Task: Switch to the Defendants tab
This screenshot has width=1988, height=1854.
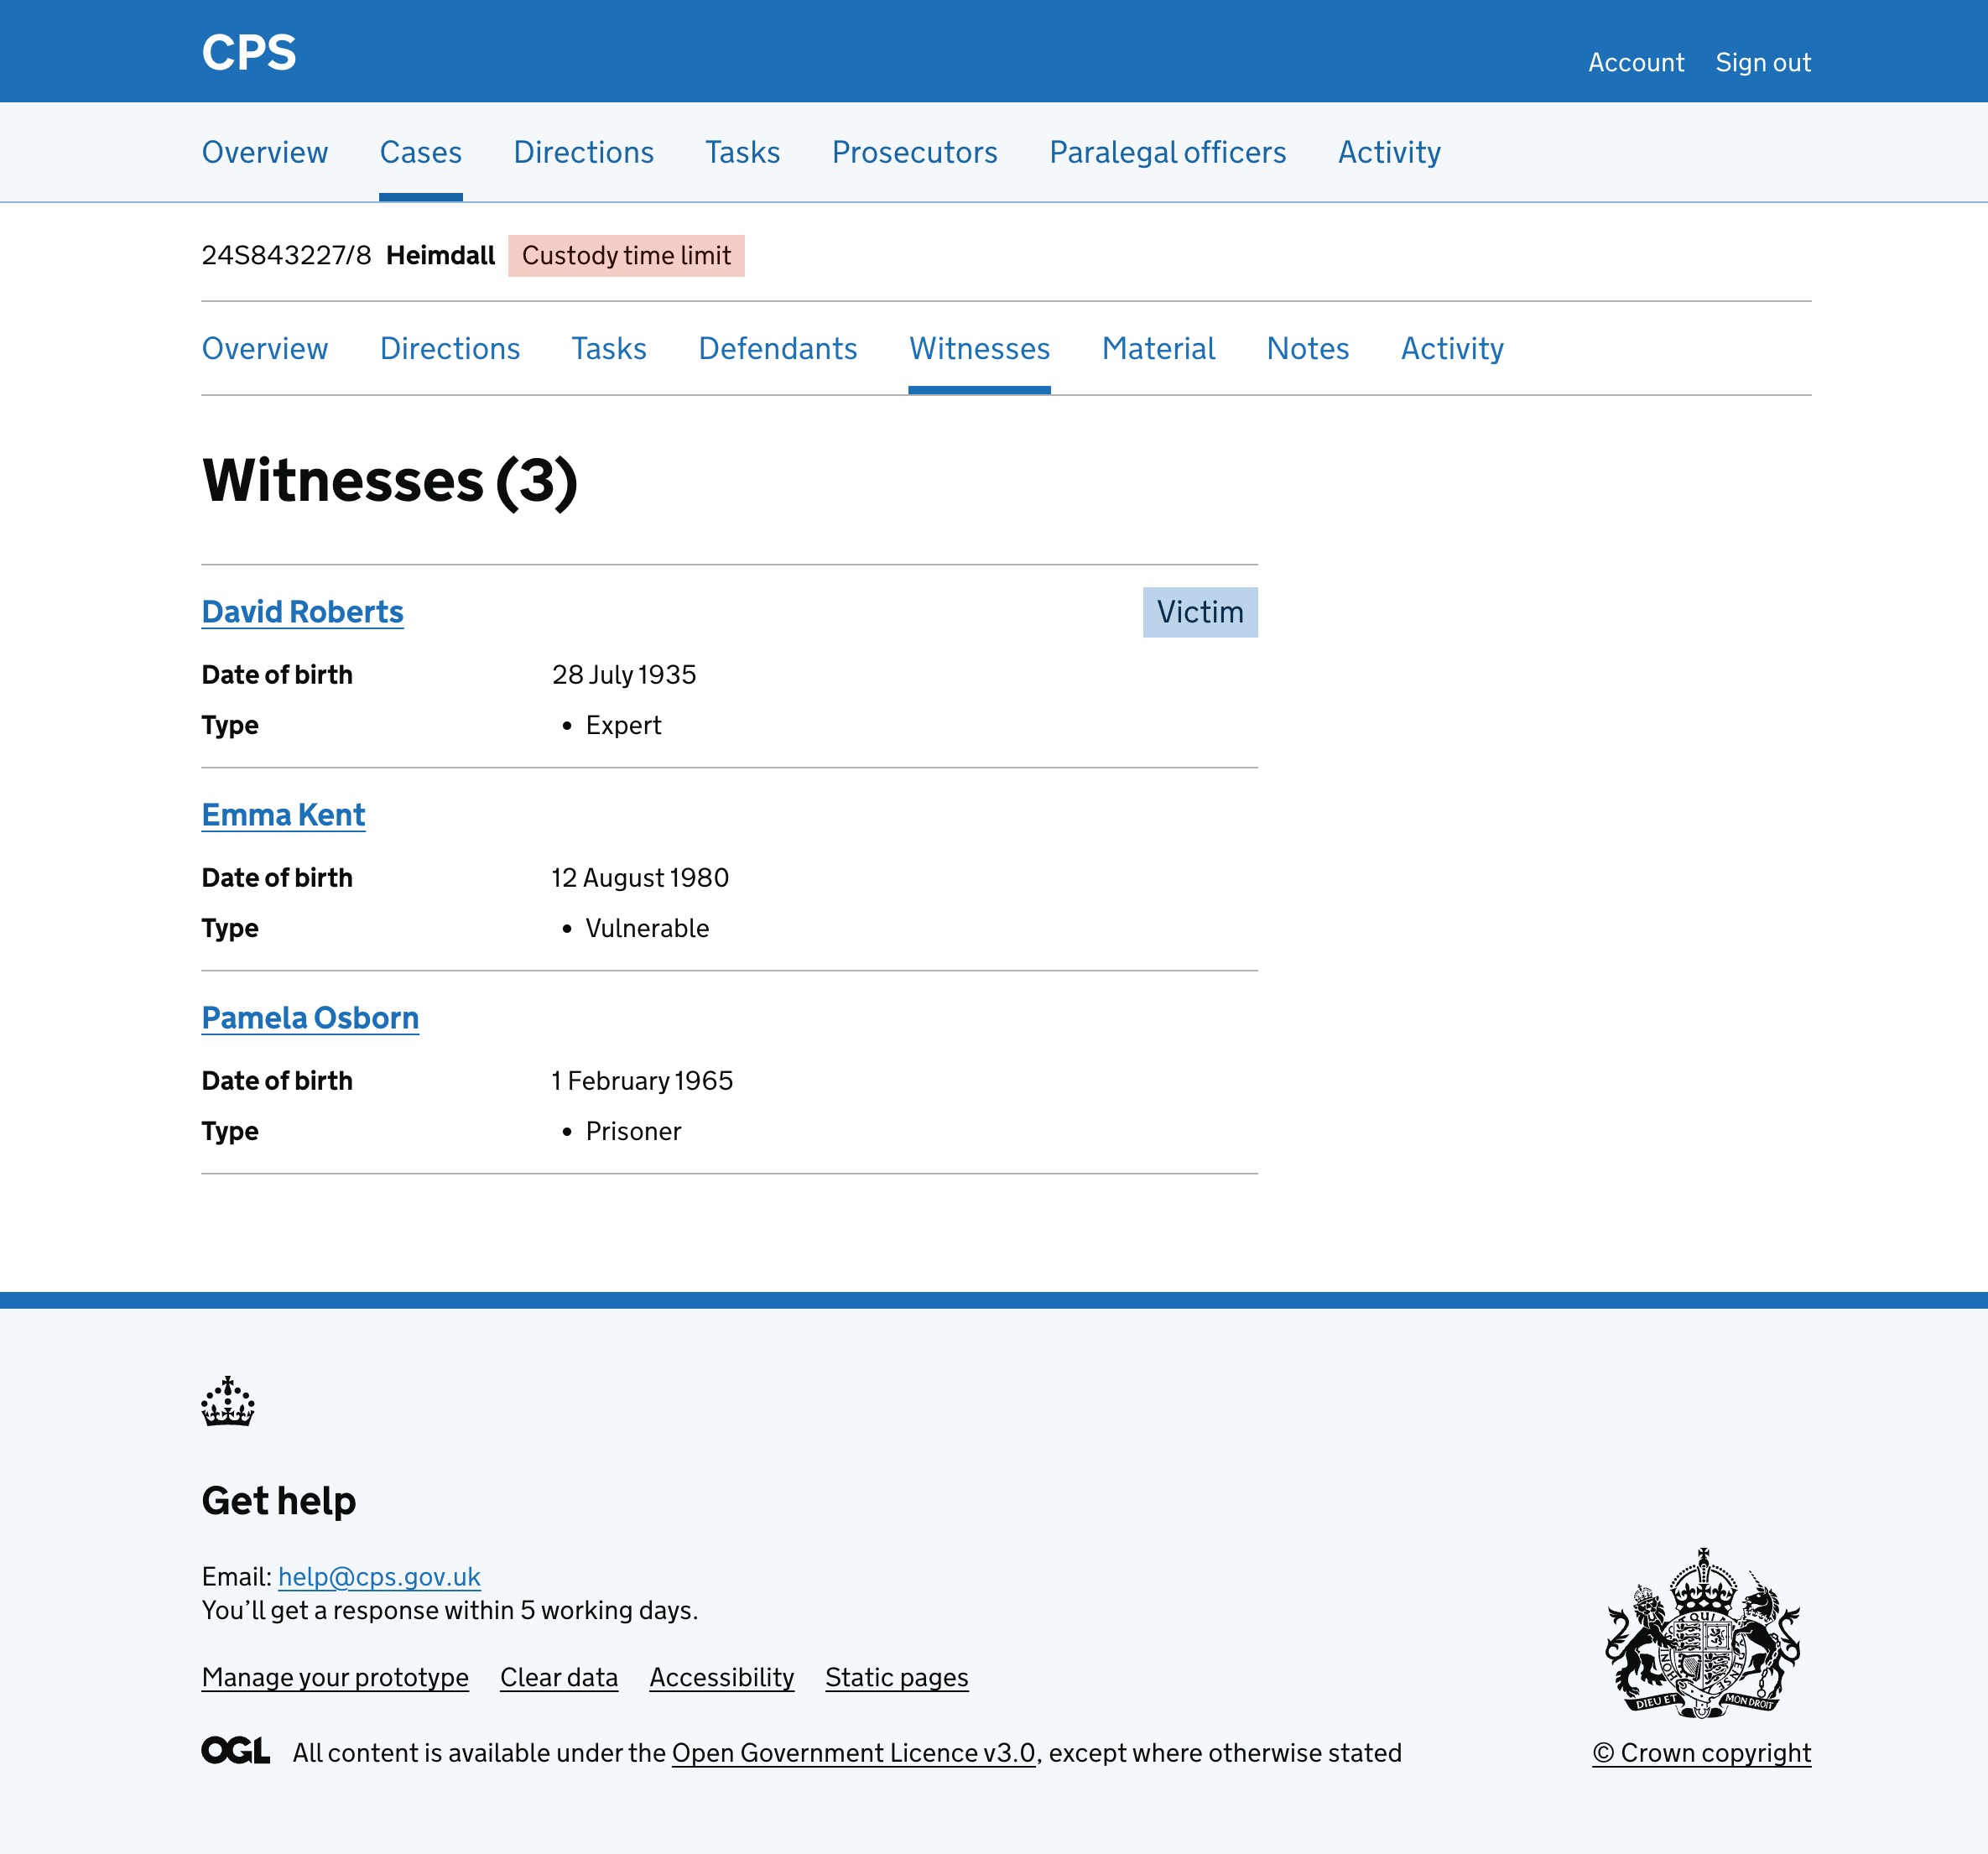Action: [x=778, y=348]
